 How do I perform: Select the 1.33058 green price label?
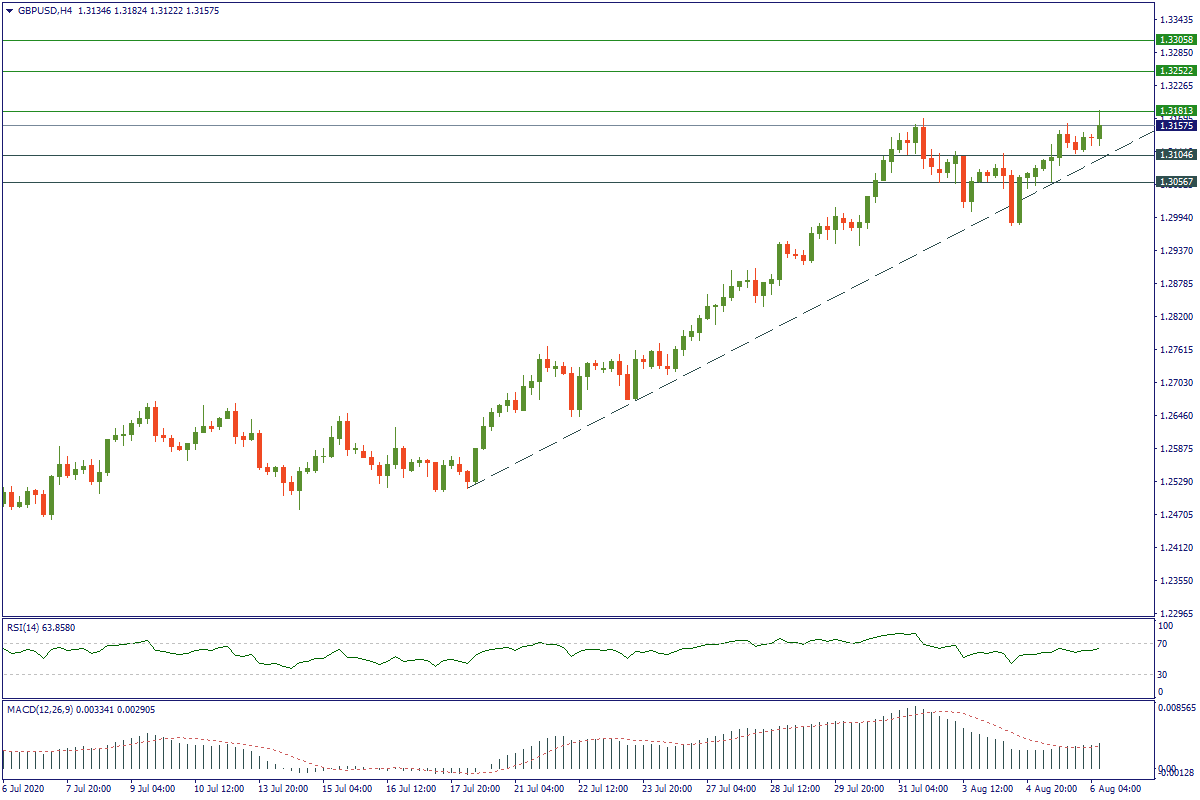click(1175, 40)
